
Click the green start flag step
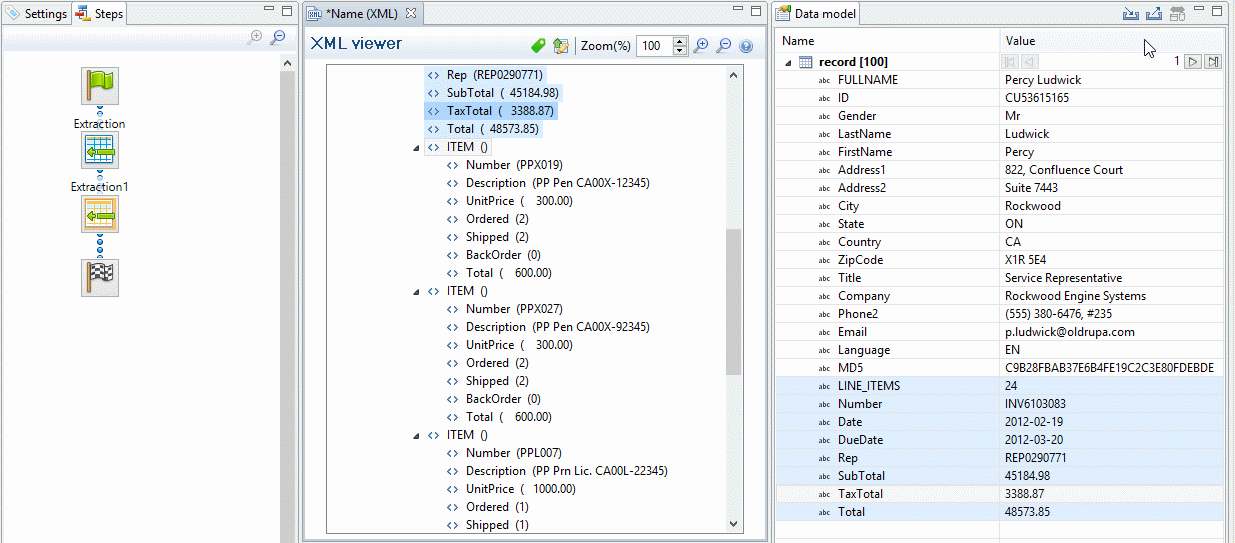(x=99, y=86)
